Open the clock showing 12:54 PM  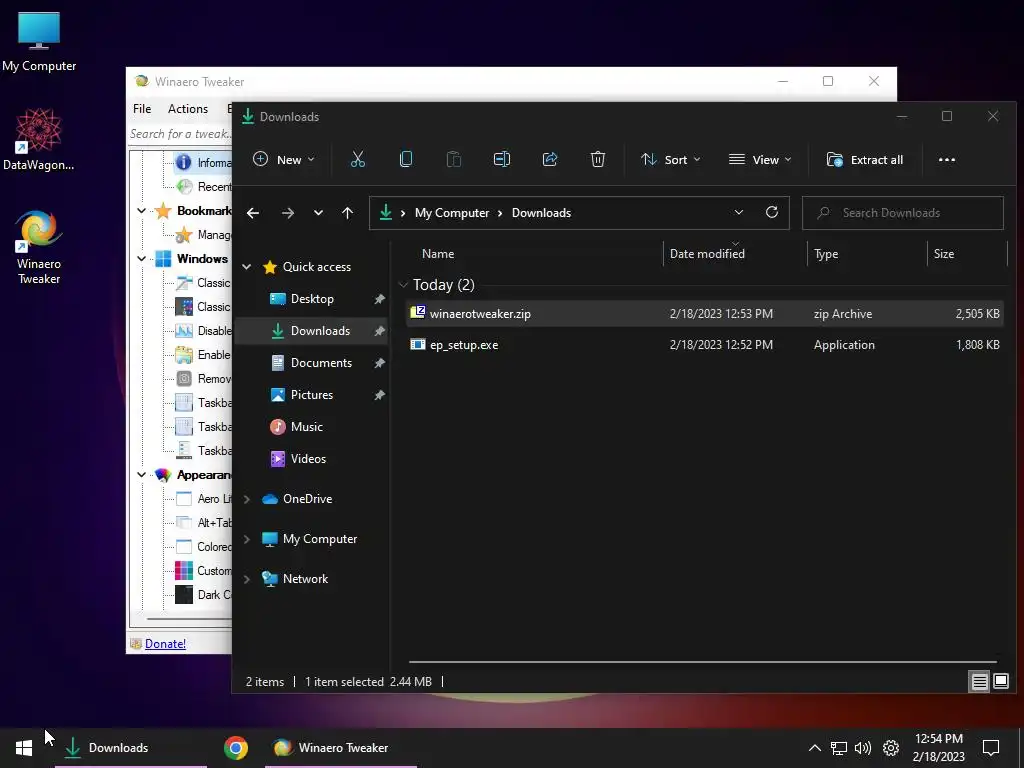(x=938, y=748)
